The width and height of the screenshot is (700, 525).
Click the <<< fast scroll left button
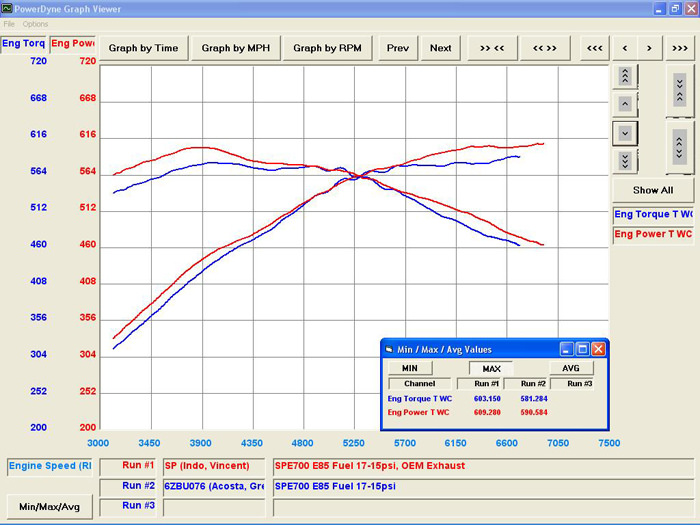[595, 48]
